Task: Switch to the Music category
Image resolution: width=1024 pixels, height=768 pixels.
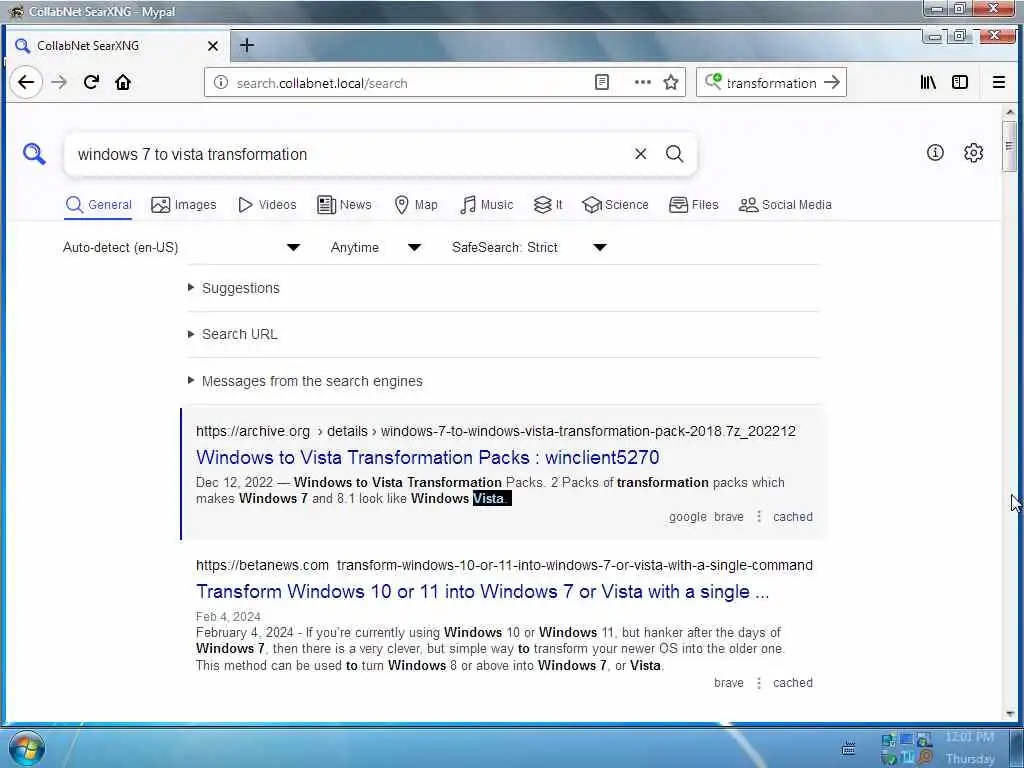Action: point(487,205)
